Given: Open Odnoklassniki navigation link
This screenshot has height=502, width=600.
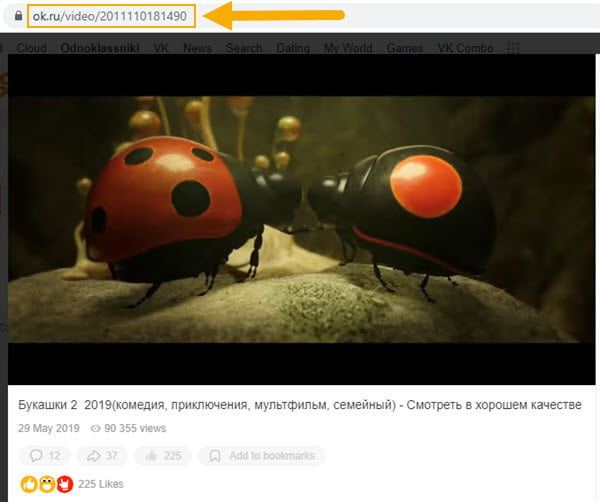Looking at the screenshot, I should (x=100, y=48).
